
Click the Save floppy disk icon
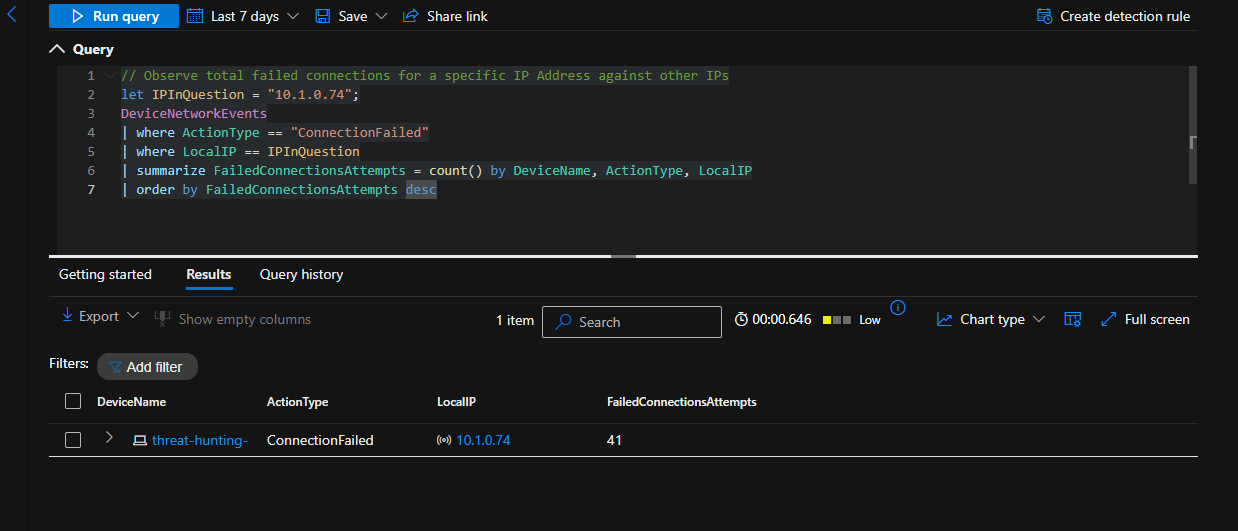point(322,16)
